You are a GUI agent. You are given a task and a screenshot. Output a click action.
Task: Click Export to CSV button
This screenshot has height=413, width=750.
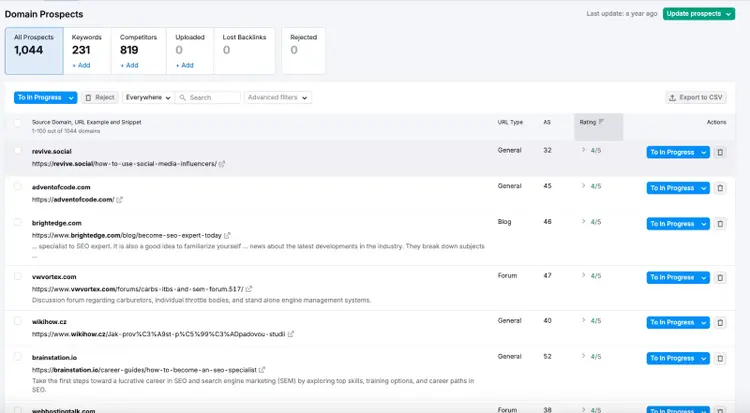tap(696, 98)
